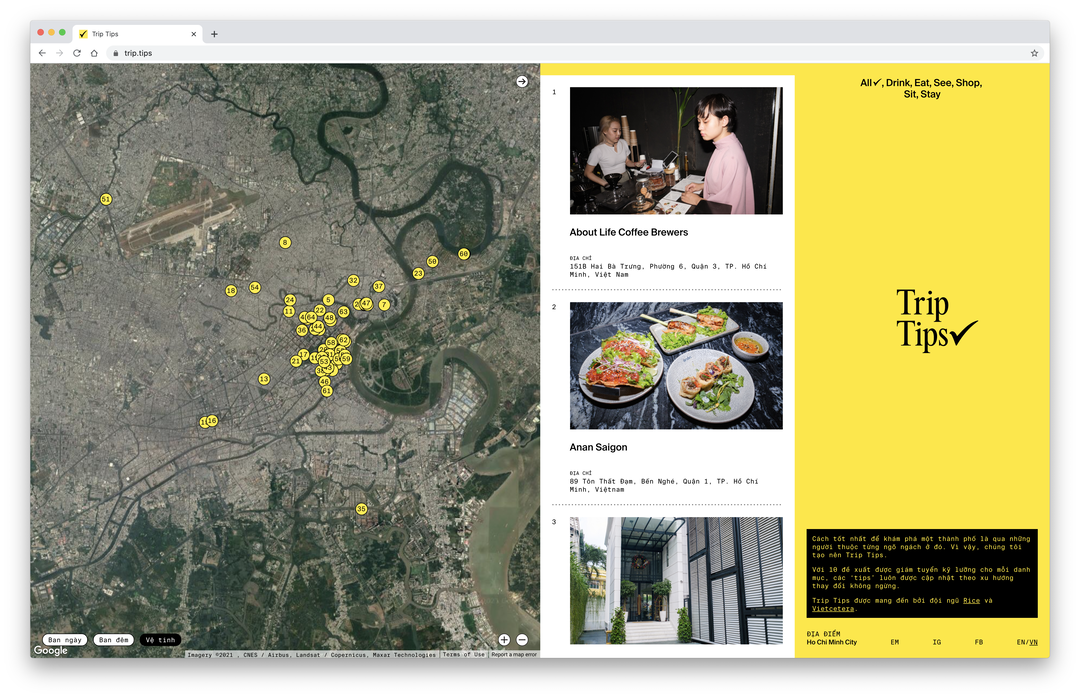Switch language to EN
The height and width of the screenshot is (698, 1080).
click(1021, 642)
